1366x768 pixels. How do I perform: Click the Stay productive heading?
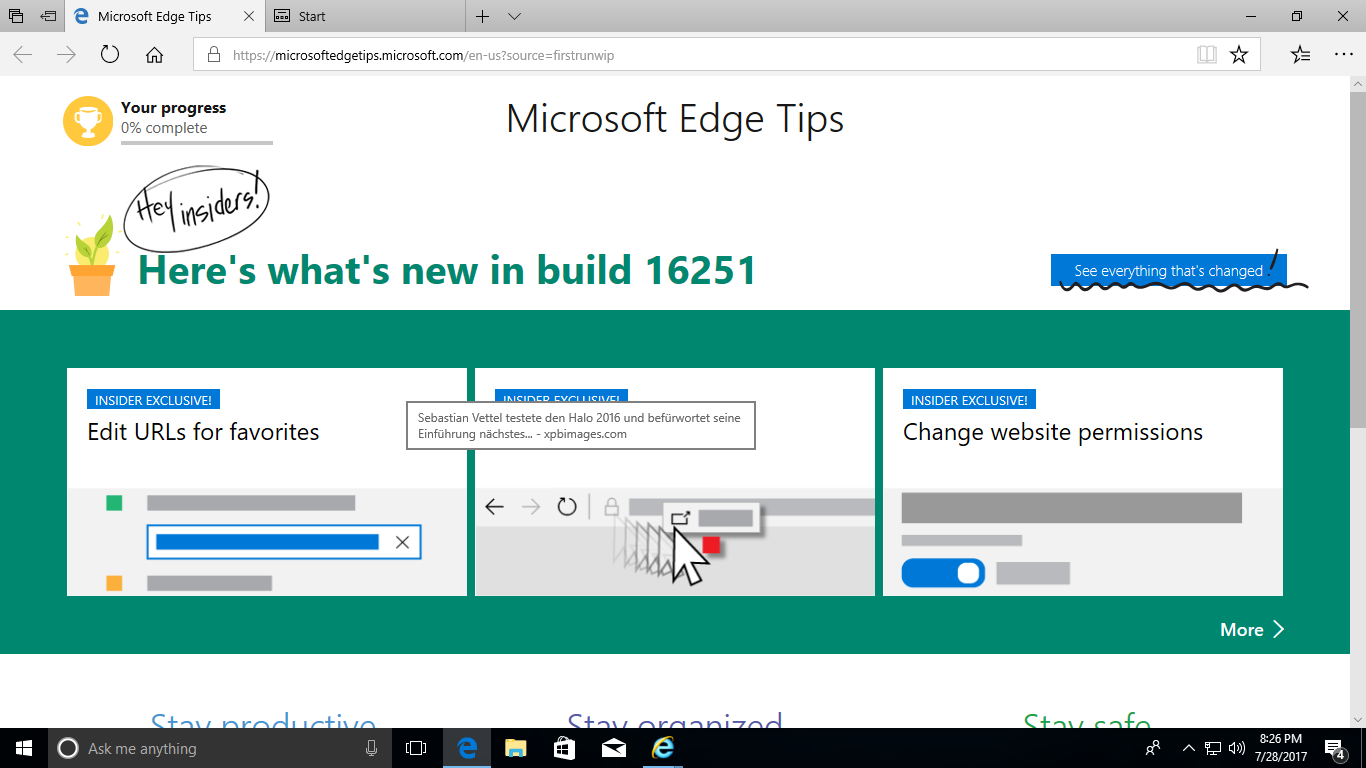pos(263,722)
